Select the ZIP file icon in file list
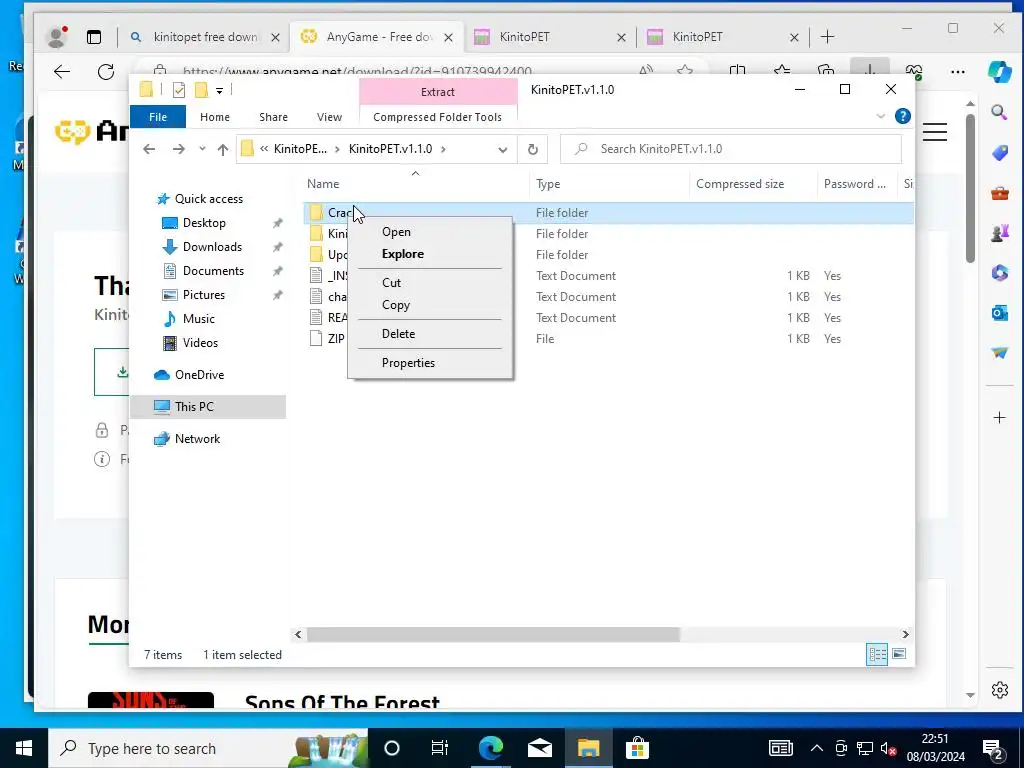 pos(316,338)
